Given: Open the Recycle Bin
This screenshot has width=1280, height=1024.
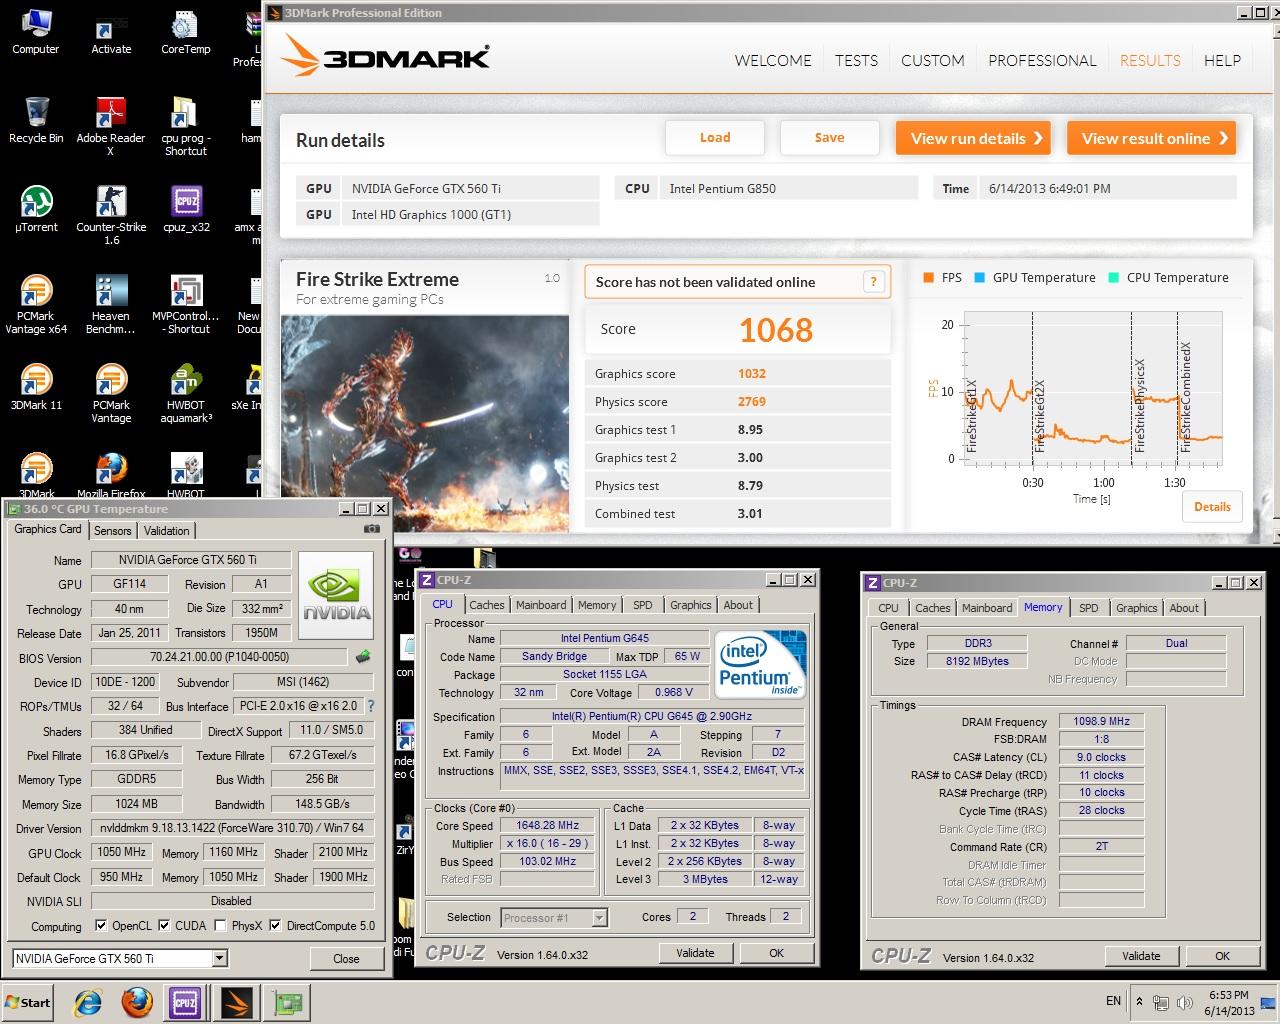Looking at the screenshot, I should pyautogui.click(x=35, y=119).
